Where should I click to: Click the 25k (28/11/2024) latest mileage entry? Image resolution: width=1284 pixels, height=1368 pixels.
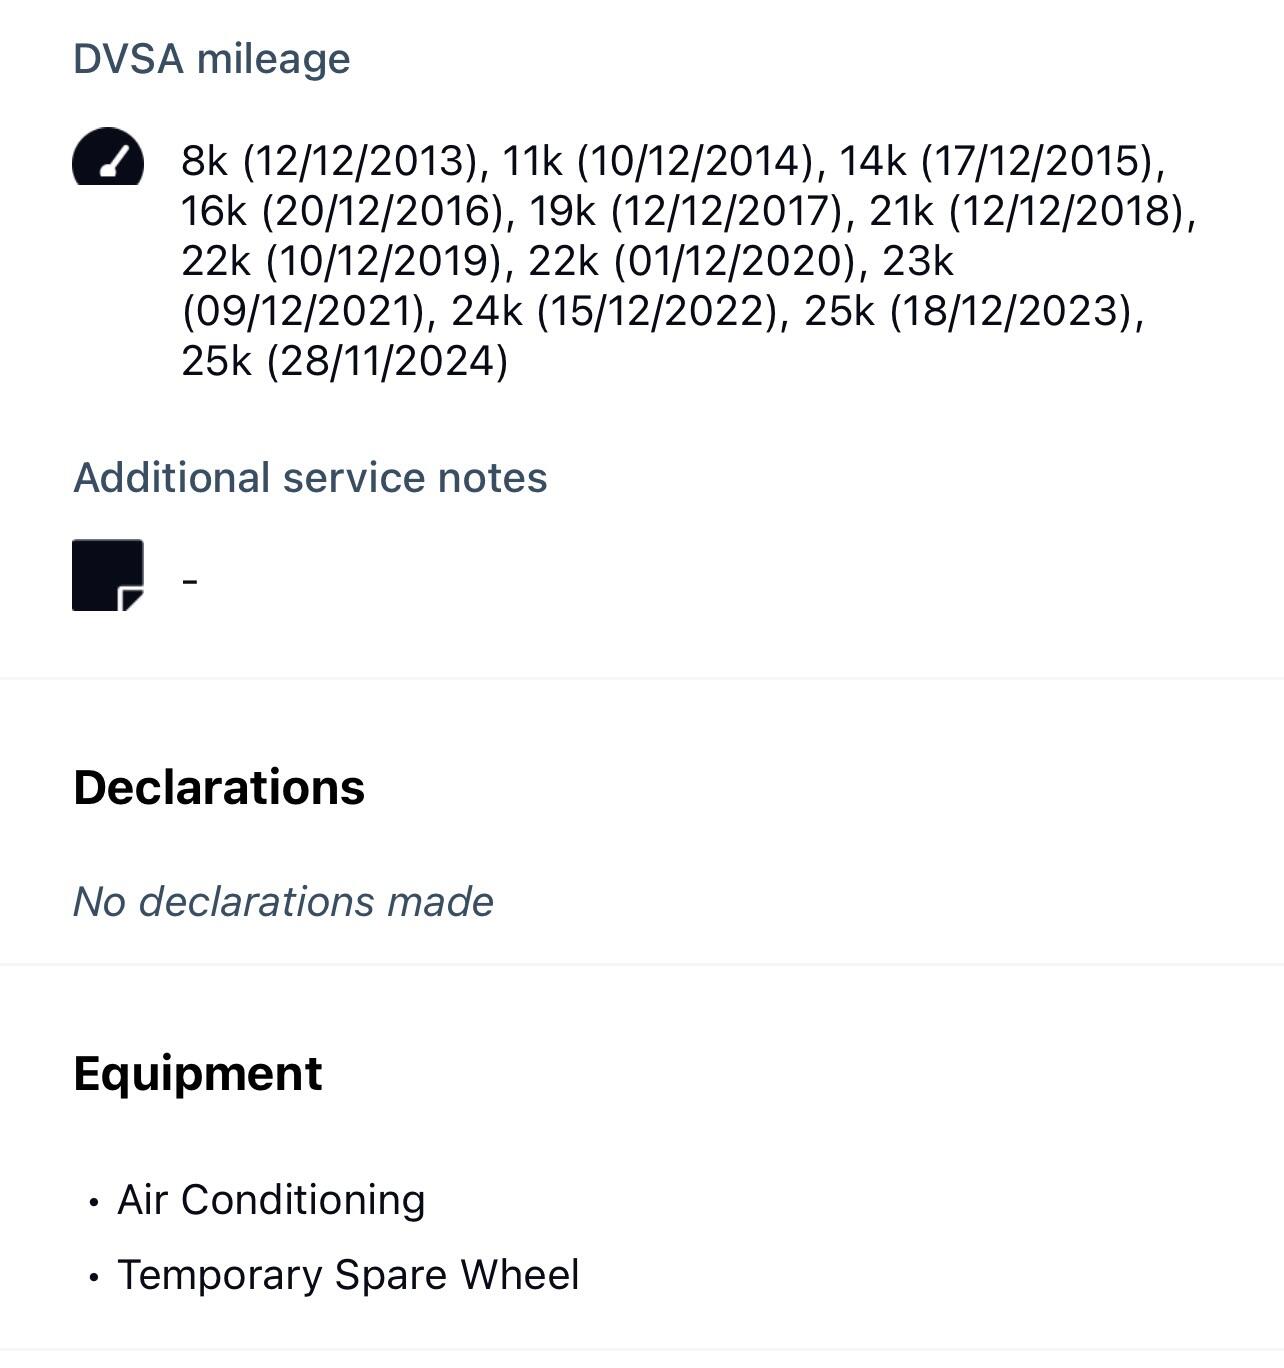pos(345,361)
